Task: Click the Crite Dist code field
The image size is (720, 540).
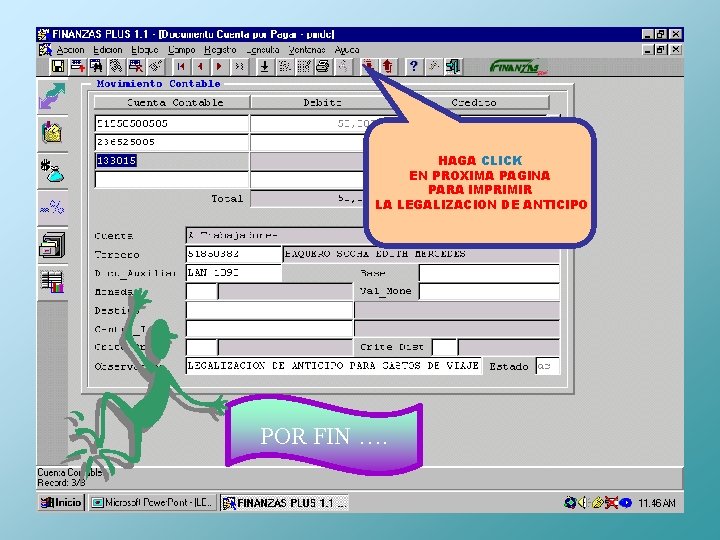Action: [444, 347]
